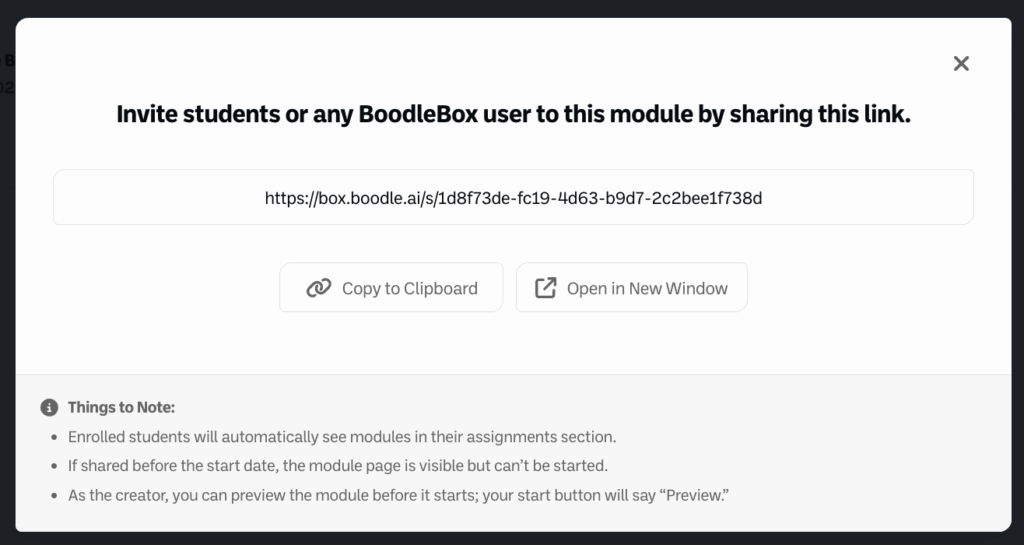Screen dimensions: 1024x545
Task: Click the note about creator previewing the module
Action: click(x=398, y=495)
